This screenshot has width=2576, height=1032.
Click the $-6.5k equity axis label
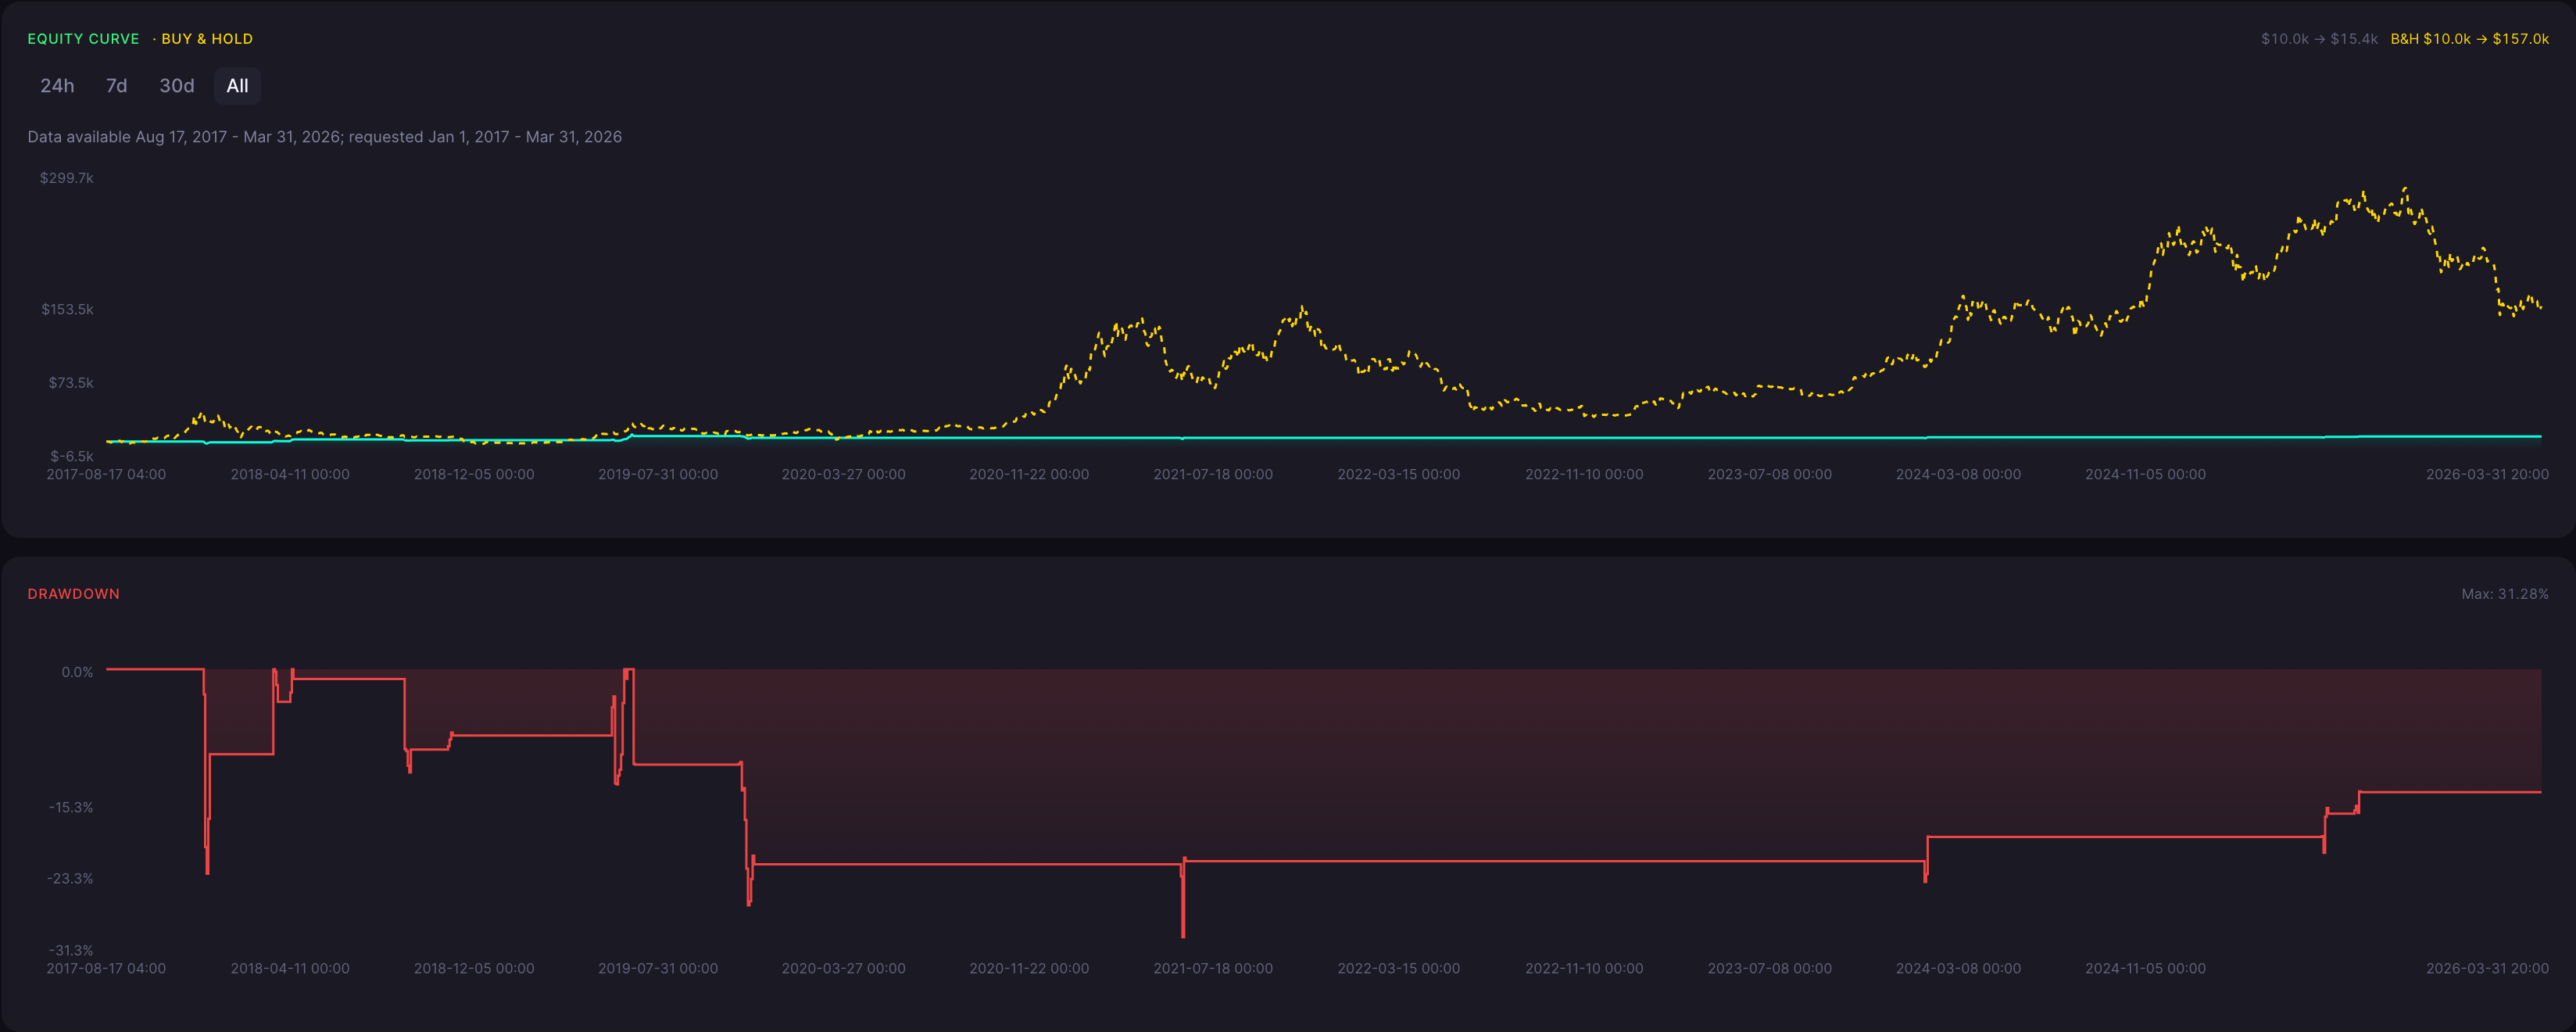pyautogui.click(x=72, y=456)
